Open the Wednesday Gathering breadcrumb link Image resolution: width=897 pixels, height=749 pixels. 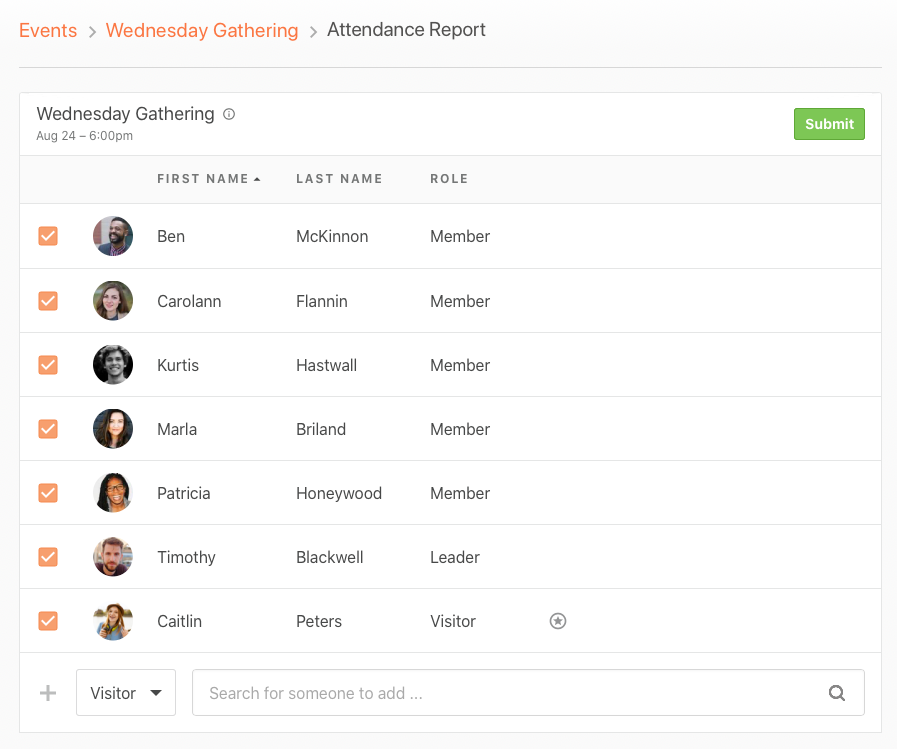pyautogui.click(x=202, y=30)
